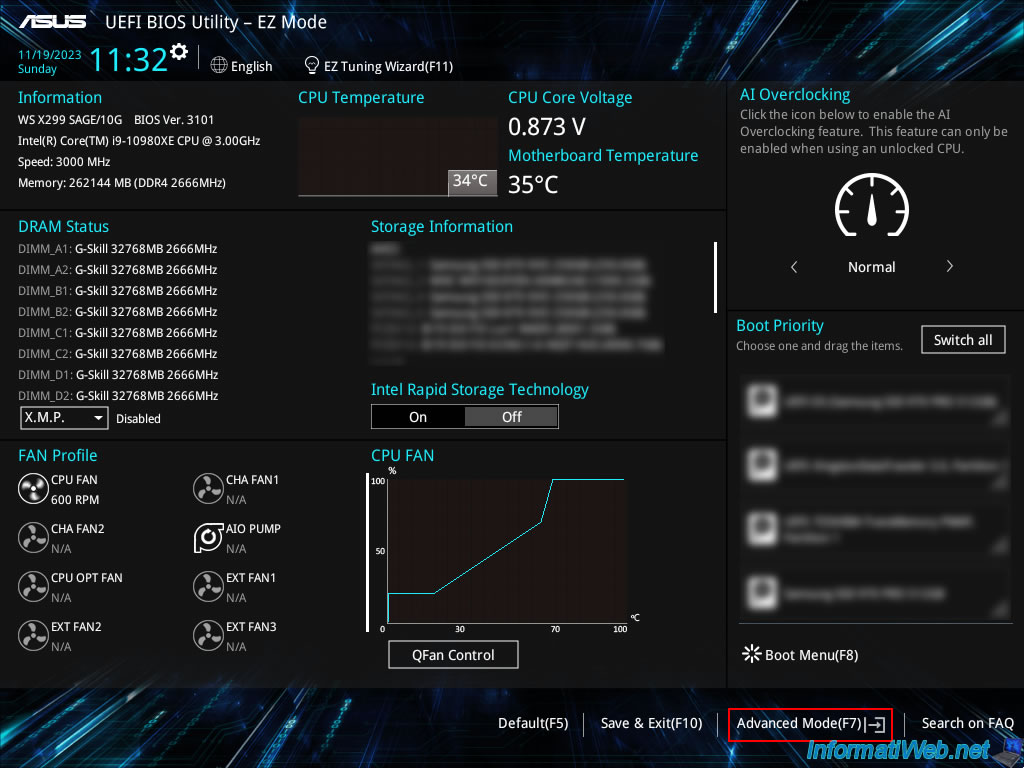Click the AI Overclocking gauge icon

click(x=871, y=207)
